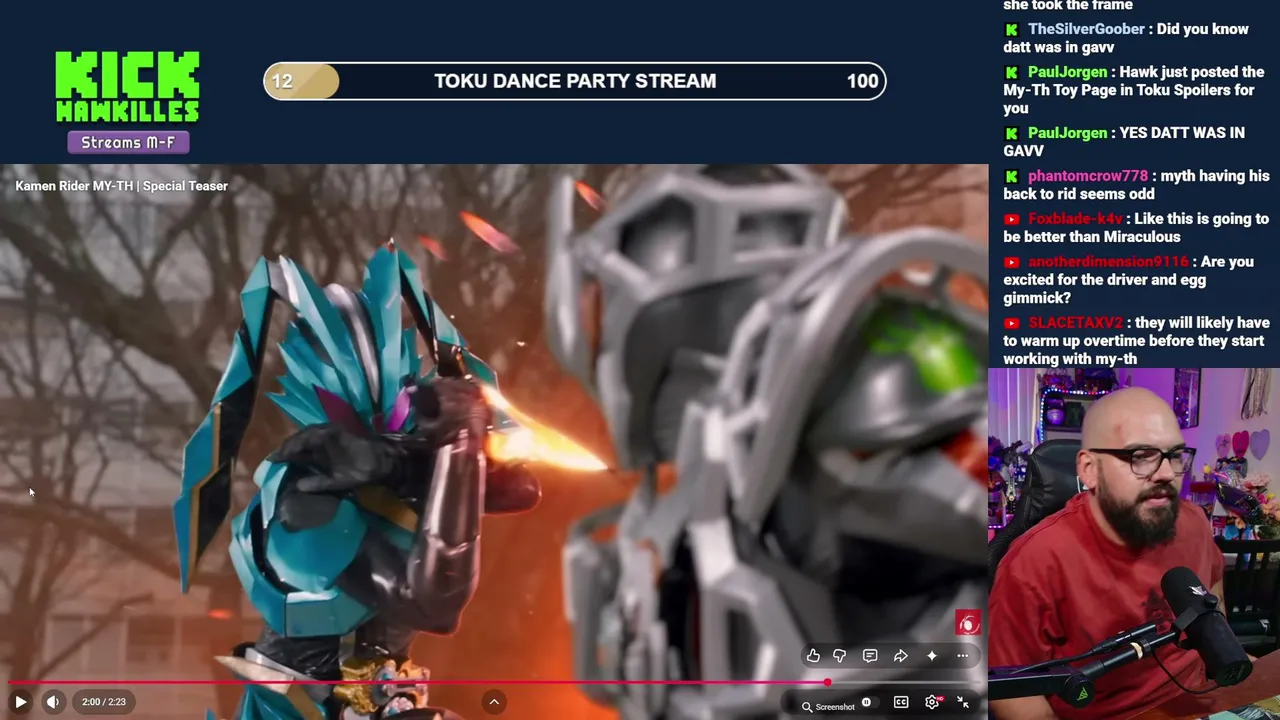
Task: Click the YouTube icon beside anotherdimension9116
Action: (x=1012, y=262)
